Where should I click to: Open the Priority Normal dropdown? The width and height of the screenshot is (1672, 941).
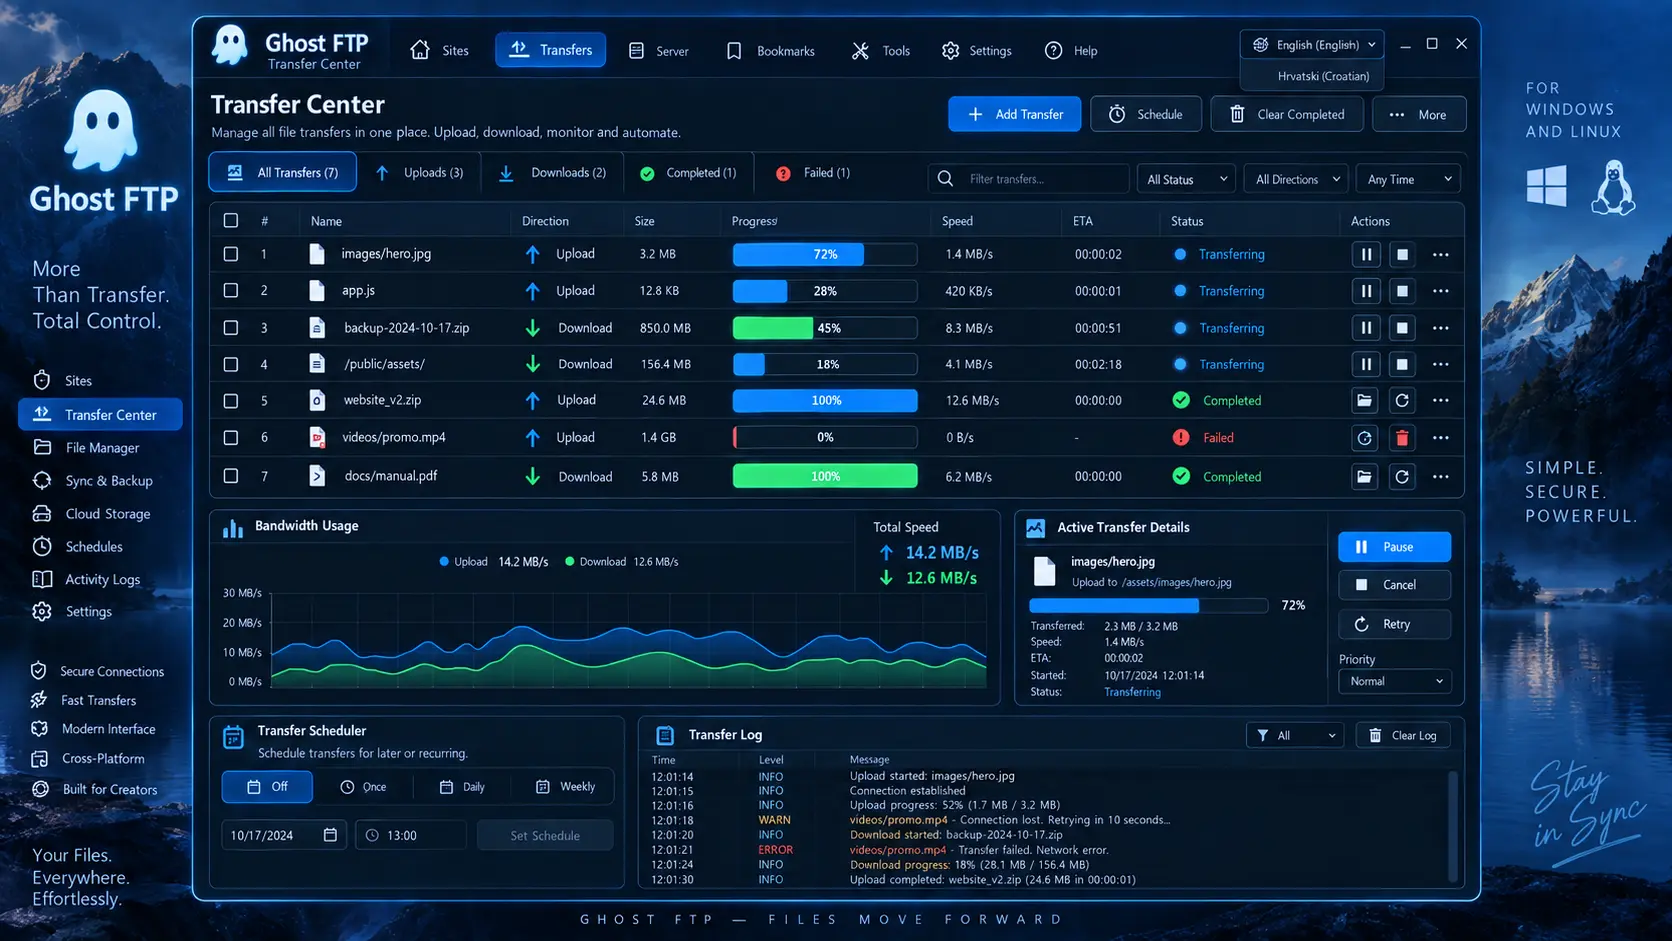tap(1395, 682)
